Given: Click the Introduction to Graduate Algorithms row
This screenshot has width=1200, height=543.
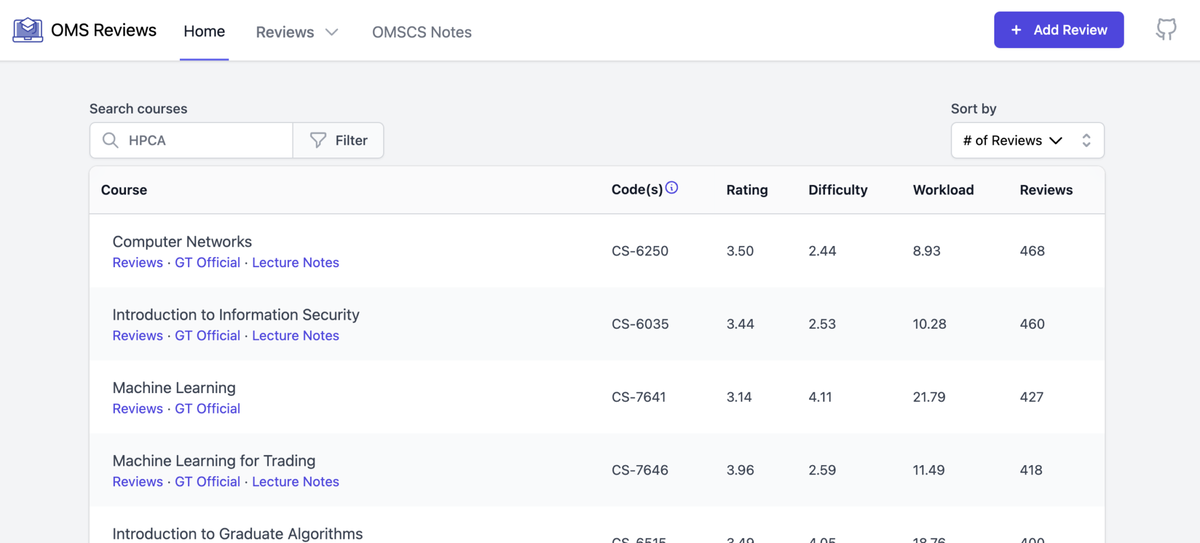Looking at the screenshot, I should (237, 533).
